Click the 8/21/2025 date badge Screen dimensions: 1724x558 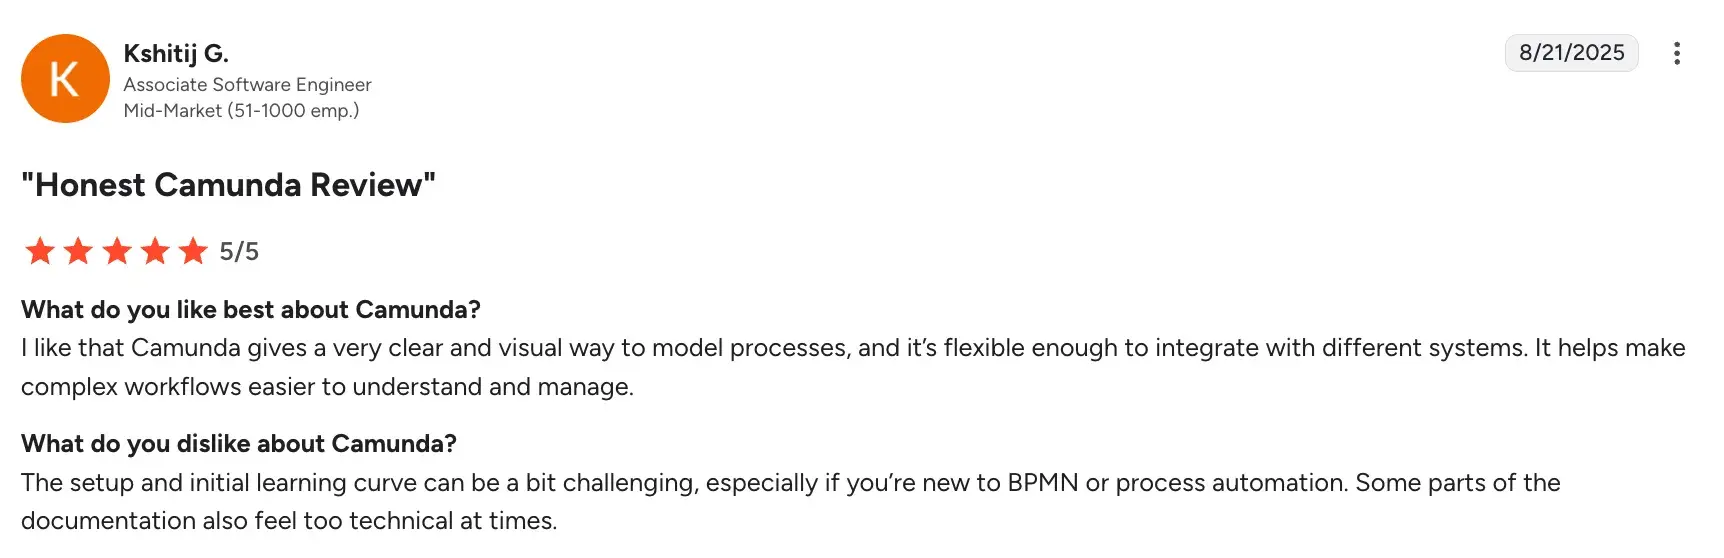pyautogui.click(x=1571, y=53)
